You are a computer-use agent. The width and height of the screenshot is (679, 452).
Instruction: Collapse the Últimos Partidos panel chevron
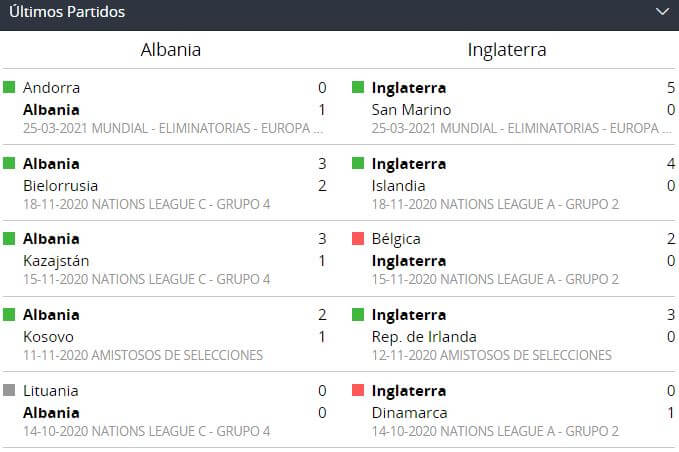click(x=661, y=12)
